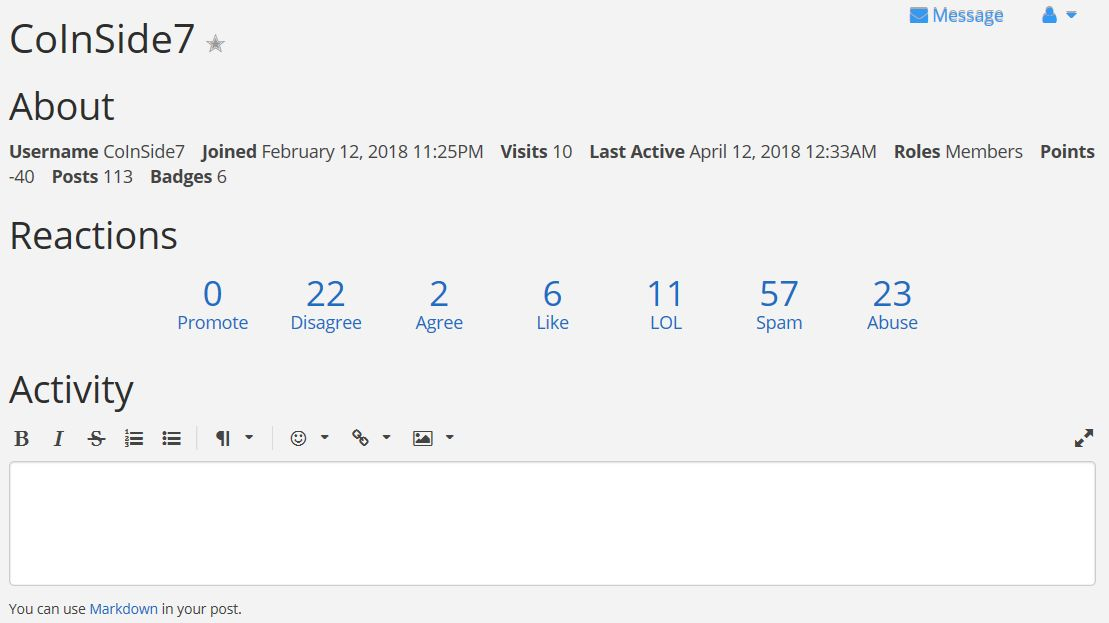View the 23 Abuse reactions
The width and height of the screenshot is (1109, 623).
point(893,305)
